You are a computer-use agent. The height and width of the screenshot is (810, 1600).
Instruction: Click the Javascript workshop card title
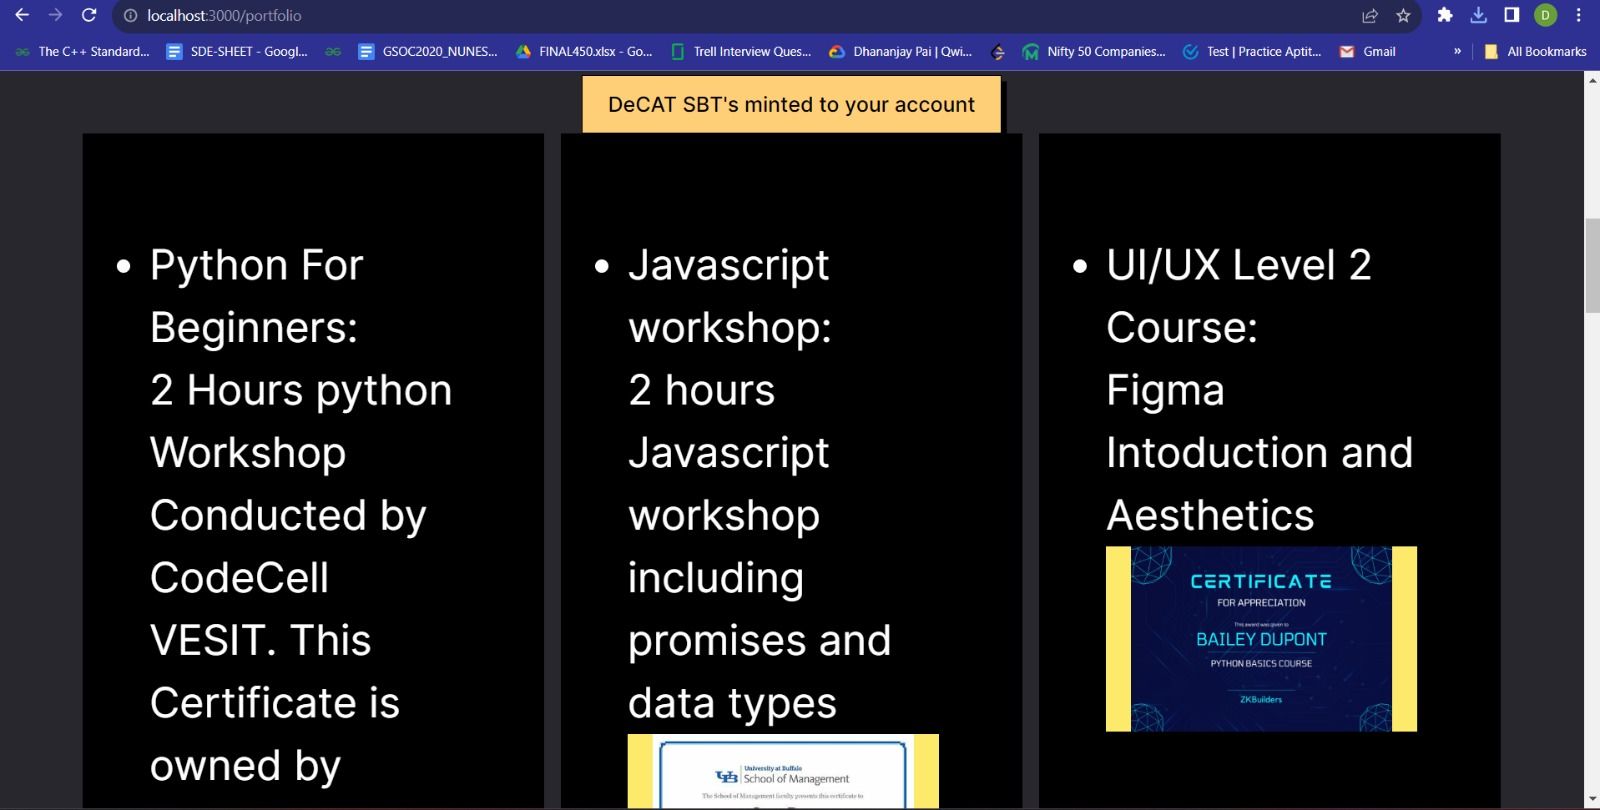(x=730, y=296)
